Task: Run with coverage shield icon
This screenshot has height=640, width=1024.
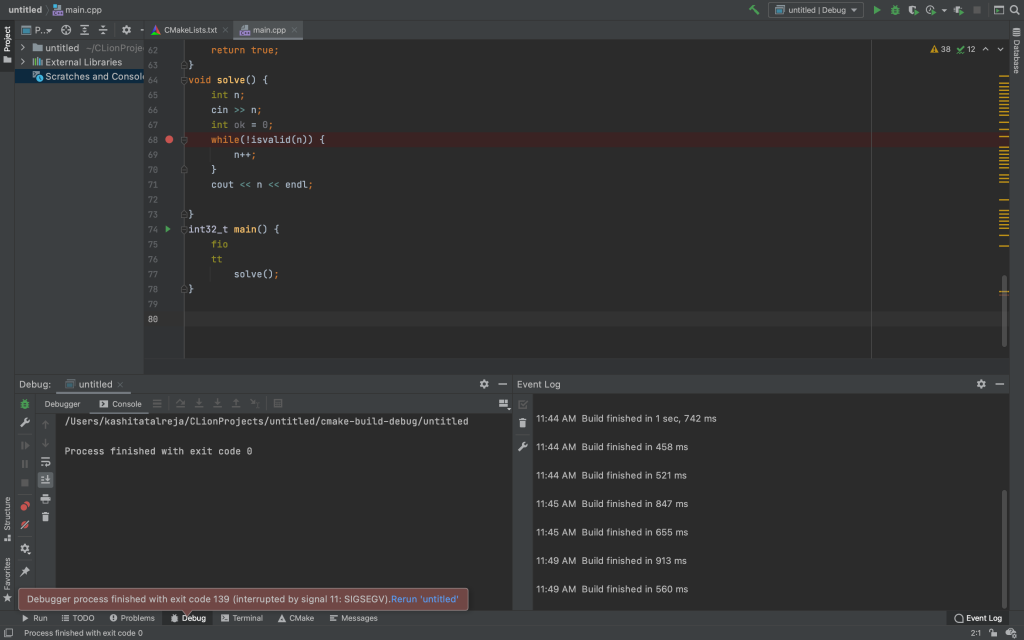Action: coord(913,10)
